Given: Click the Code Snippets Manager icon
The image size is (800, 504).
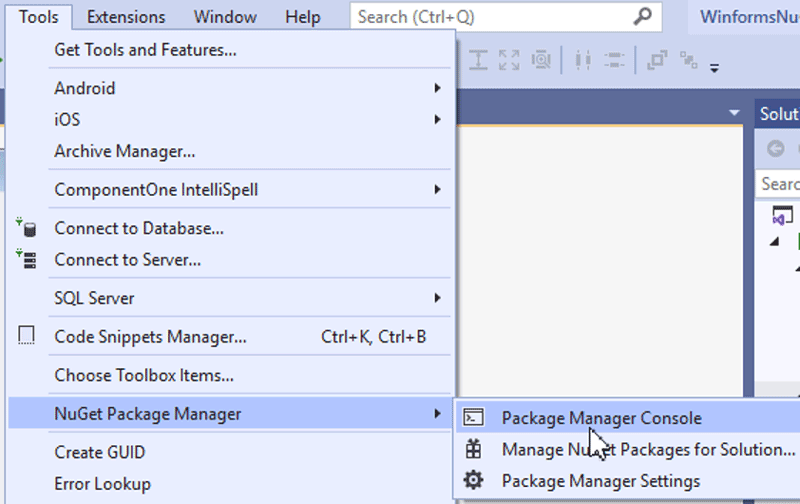Looking at the screenshot, I should [x=27, y=336].
